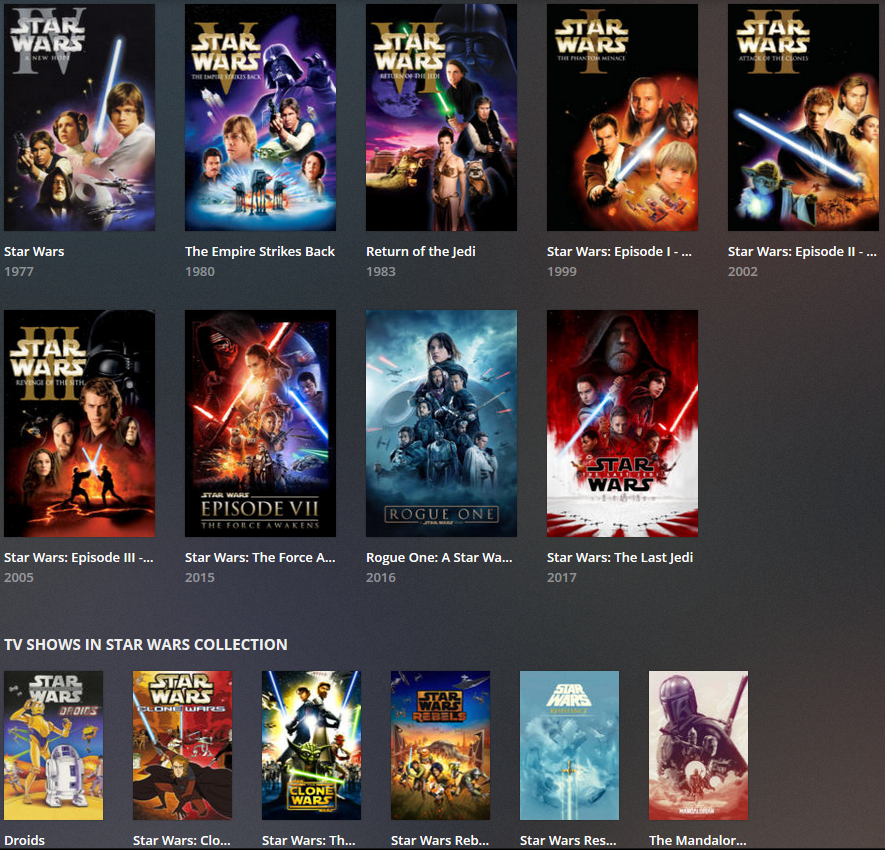The height and width of the screenshot is (850, 885).
Task: Click the 'Star Wars: Episode II' title
Action: 802,252
